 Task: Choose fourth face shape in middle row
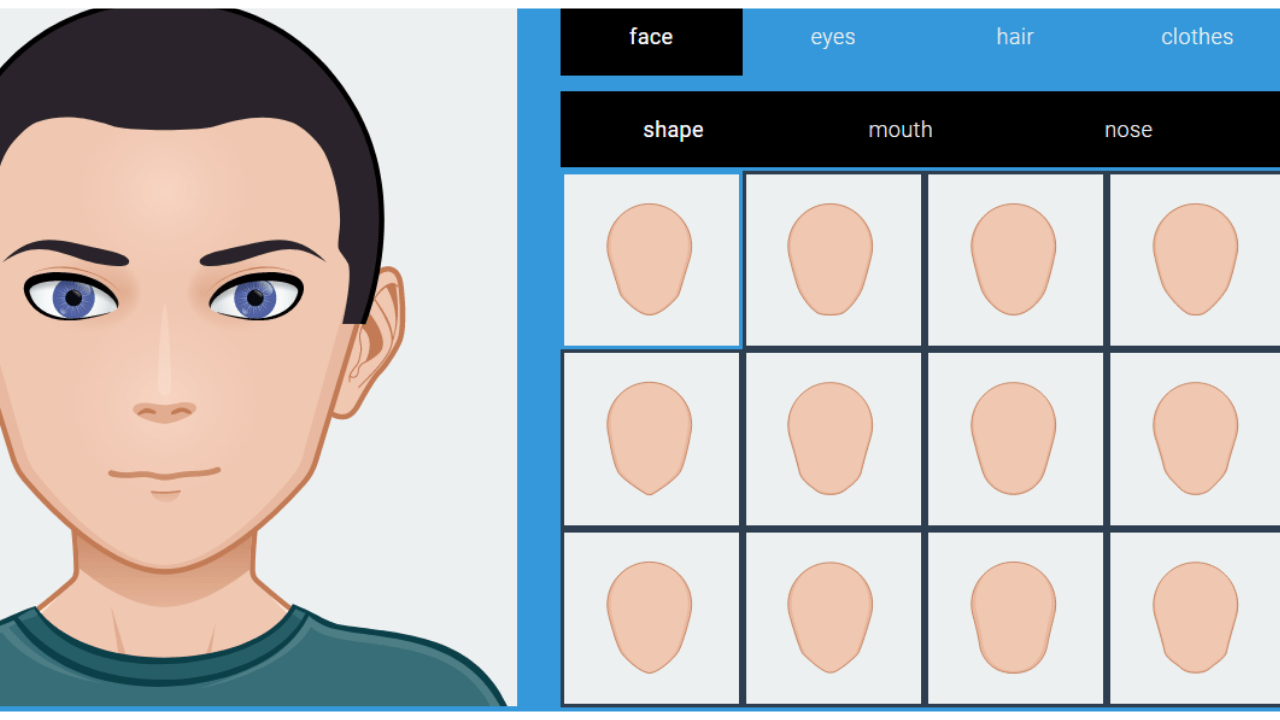(x=1196, y=439)
